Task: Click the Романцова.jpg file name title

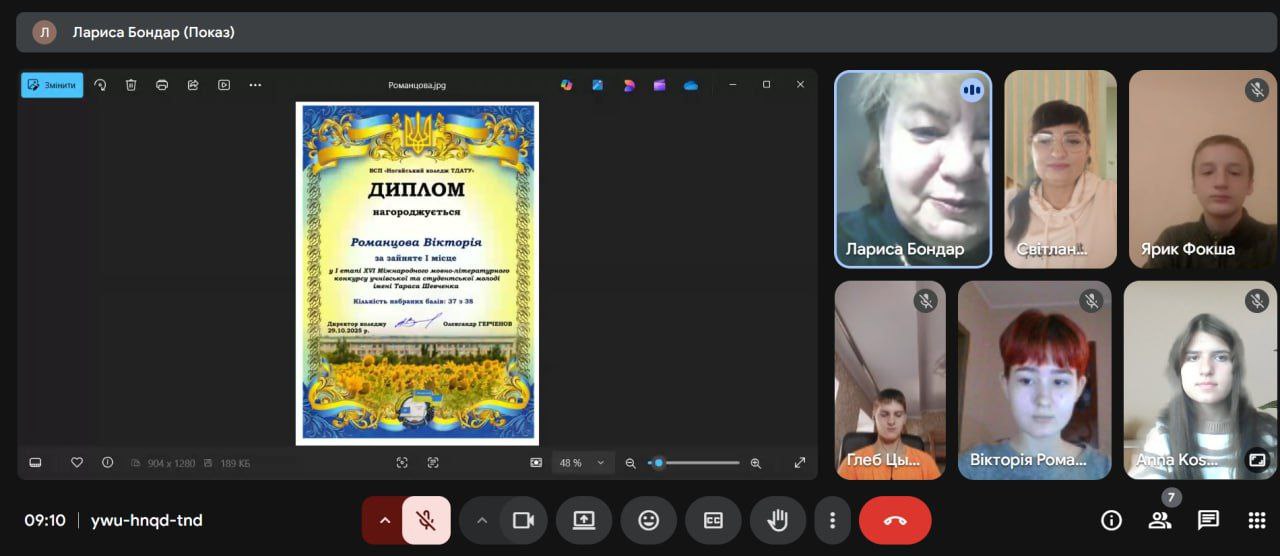Action: pyautogui.click(x=417, y=85)
